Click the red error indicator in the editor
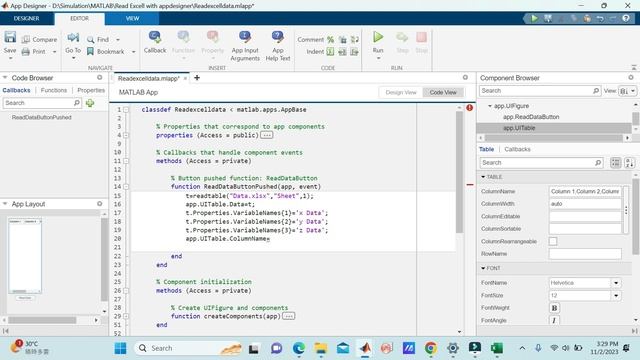Image resolution: width=640 pixels, height=360 pixels. (469, 108)
